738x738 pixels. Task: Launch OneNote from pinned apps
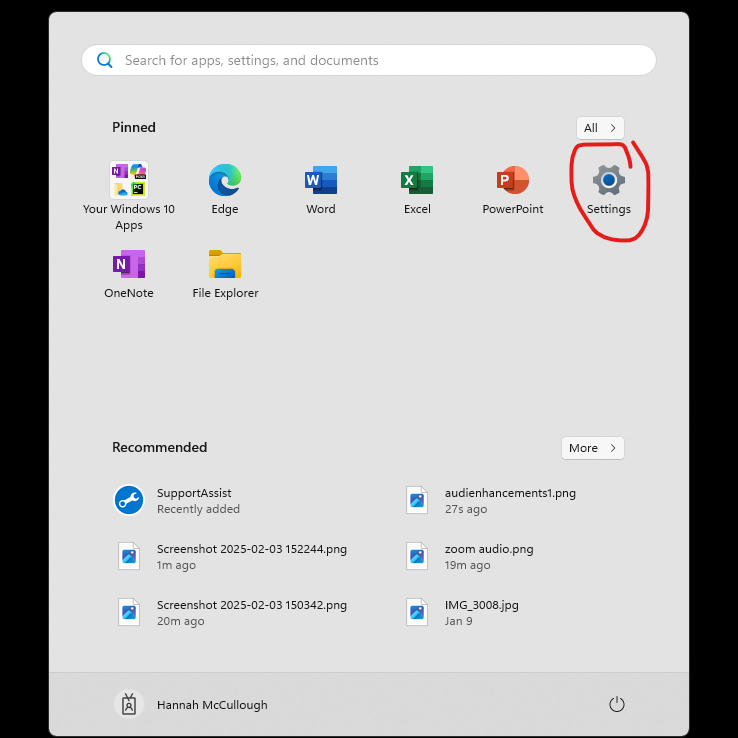click(x=129, y=265)
